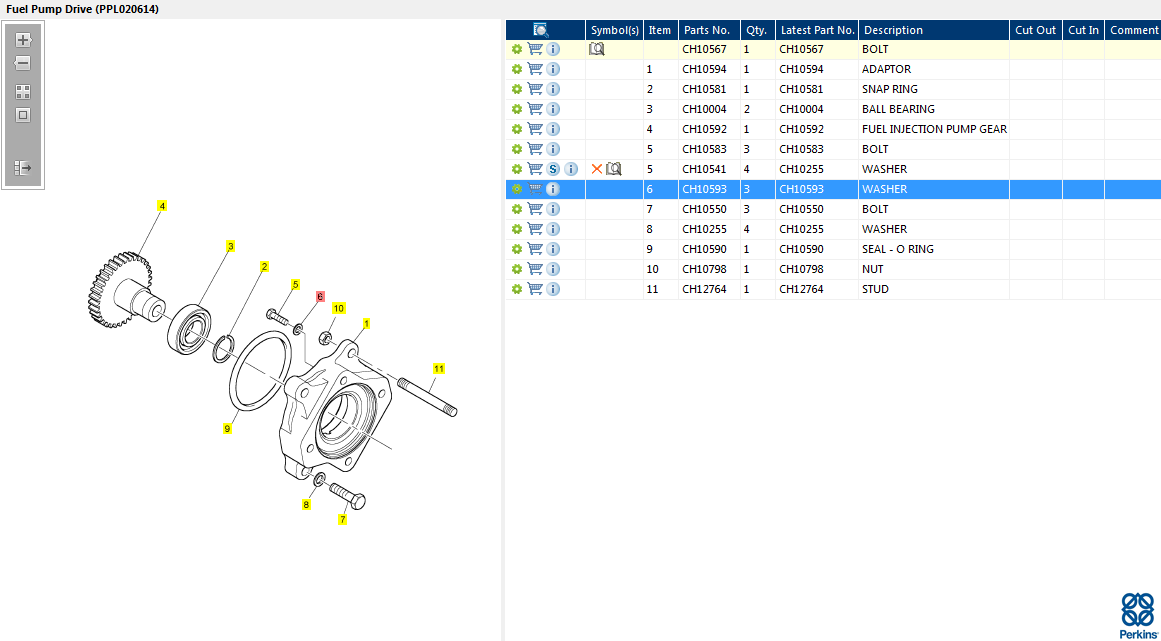The image size is (1161, 641).
Task: Select callout 4 on the gear diagram
Action: [x=162, y=206]
